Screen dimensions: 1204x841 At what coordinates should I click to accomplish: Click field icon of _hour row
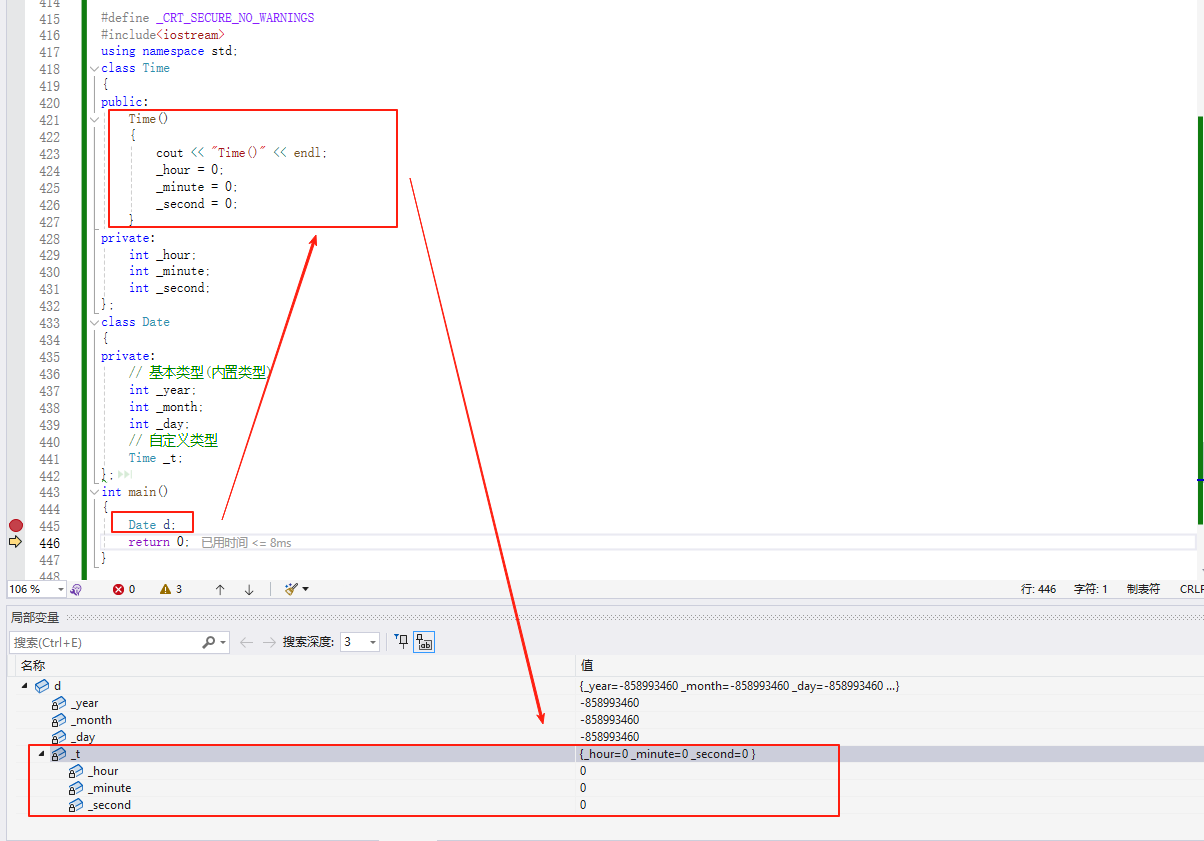click(76, 771)
